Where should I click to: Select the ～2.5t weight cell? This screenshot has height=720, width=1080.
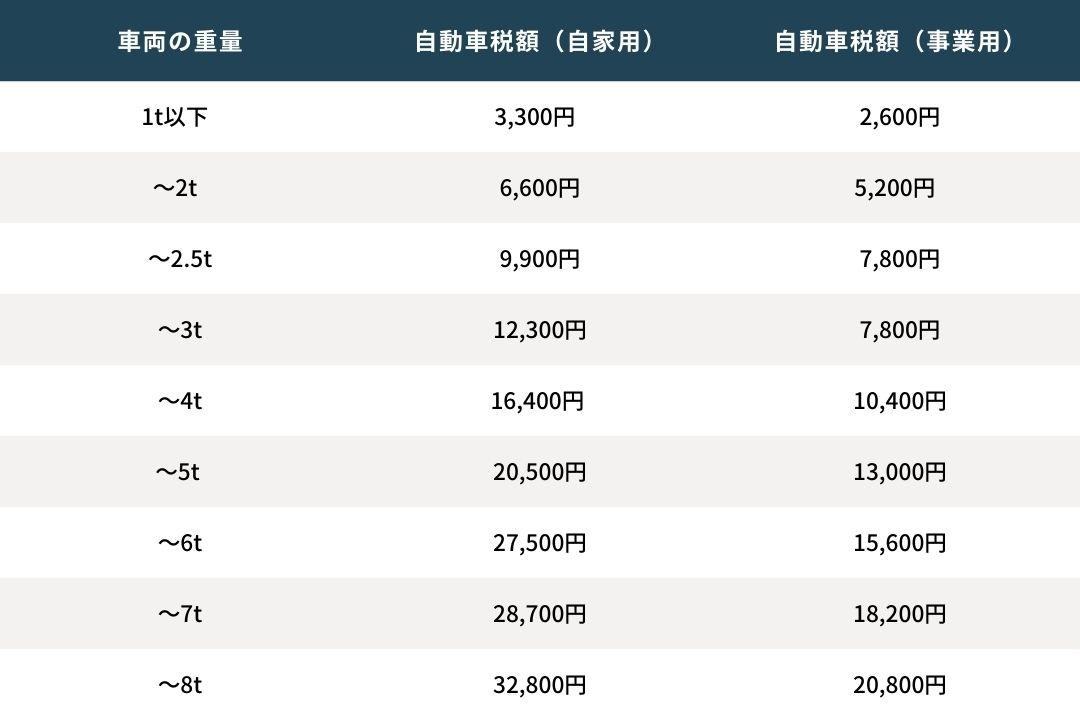click(180, 258)
